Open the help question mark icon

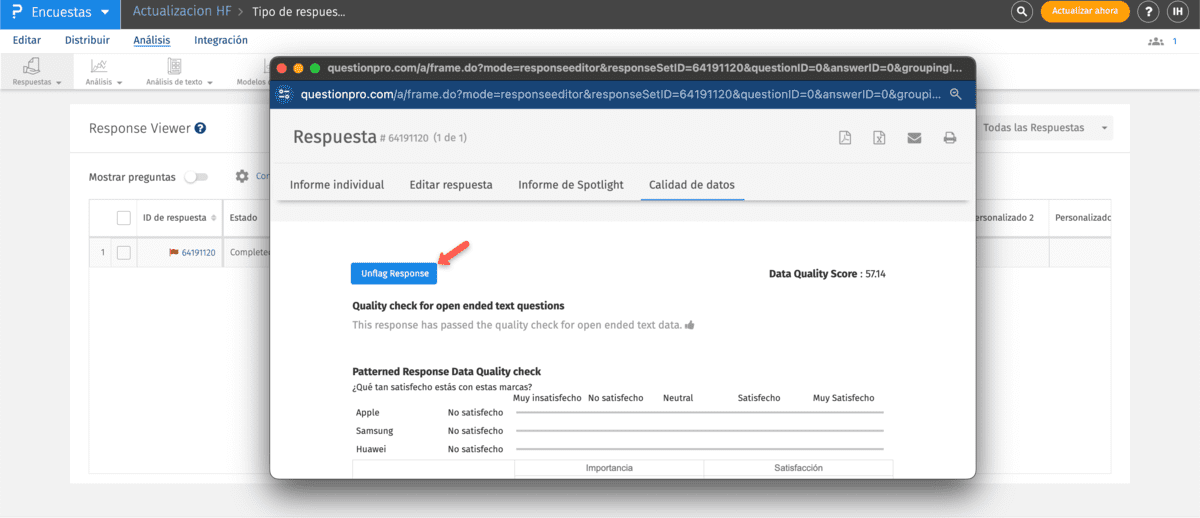click(x=1150, y=12)
